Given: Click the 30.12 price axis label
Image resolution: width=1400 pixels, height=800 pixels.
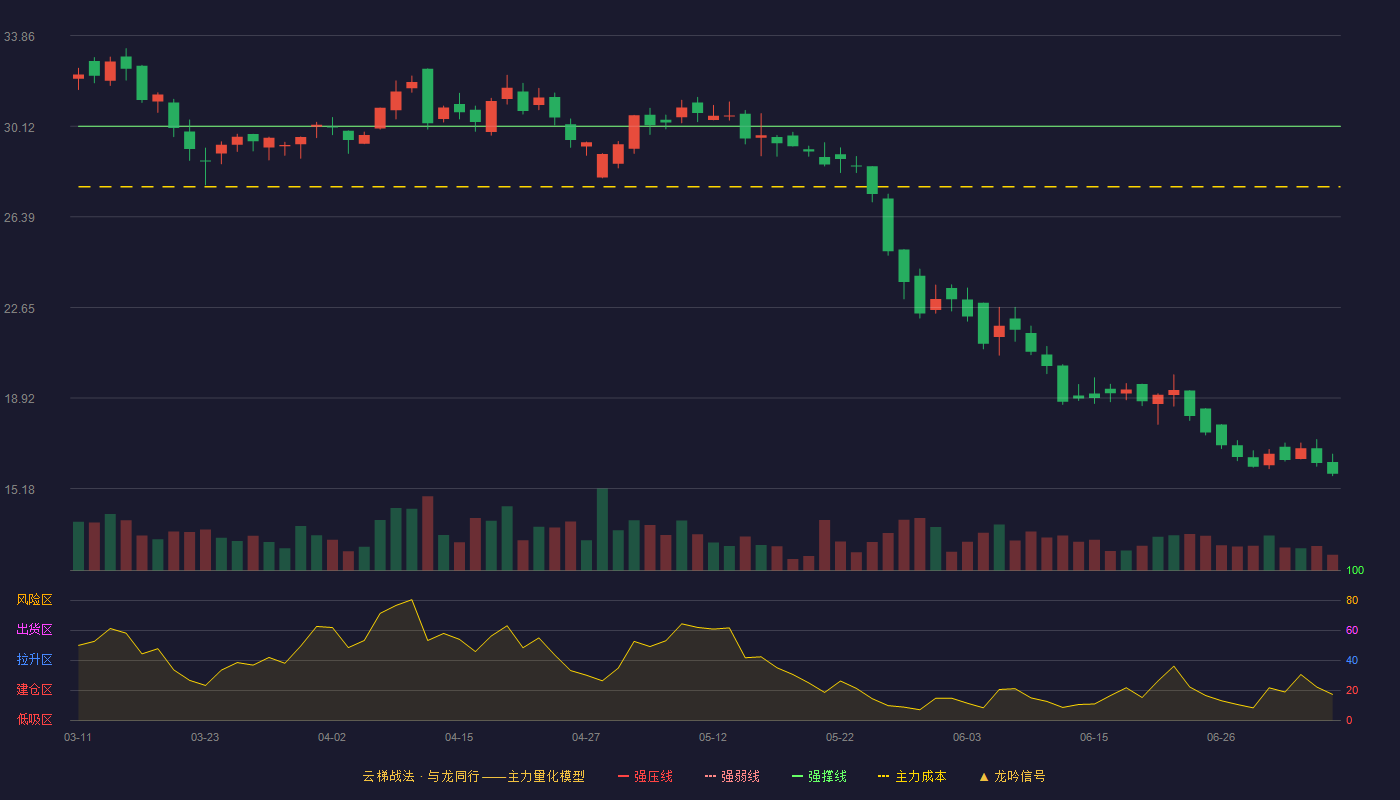Looking at the screenshot, I should pos(19,127).
